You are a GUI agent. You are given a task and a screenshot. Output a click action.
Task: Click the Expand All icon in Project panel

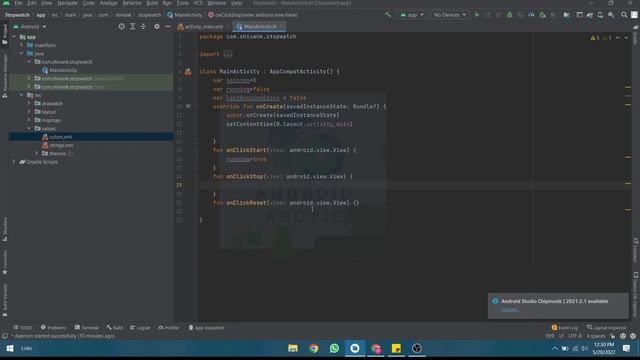pyautogui.click(x=132, y=27)
